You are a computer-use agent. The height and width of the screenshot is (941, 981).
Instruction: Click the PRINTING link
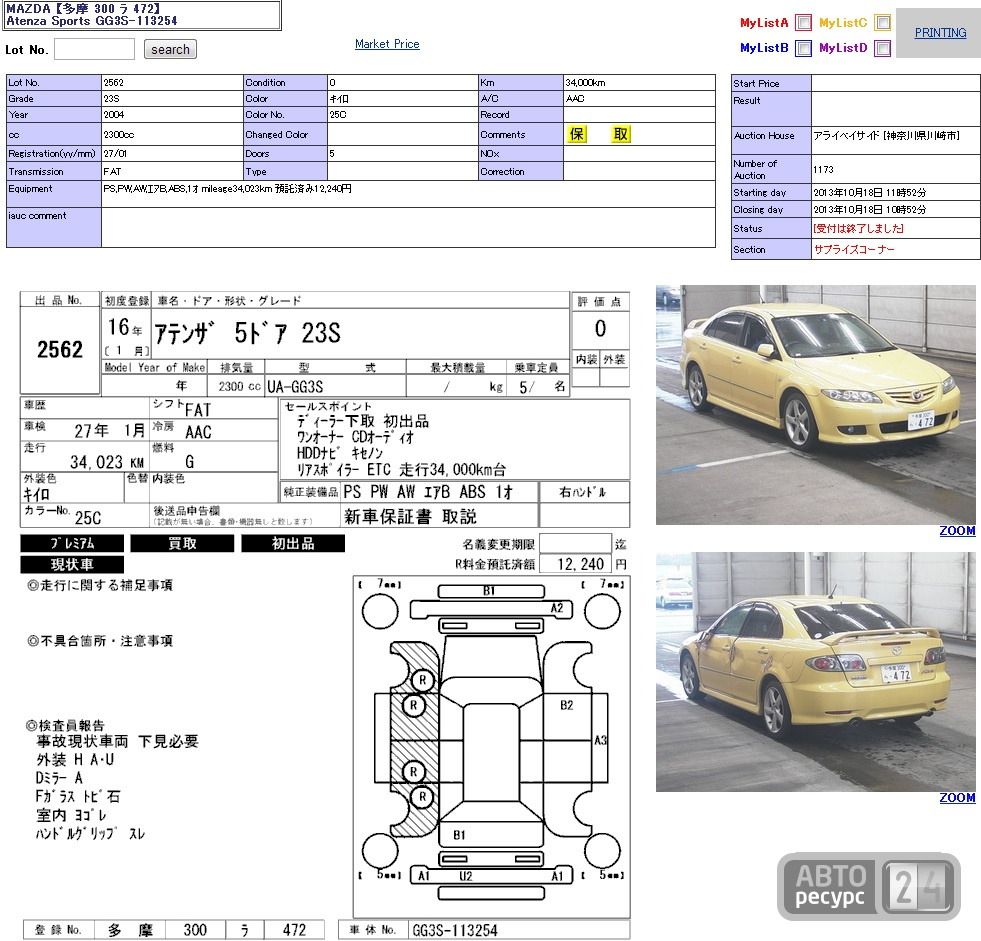940,33
